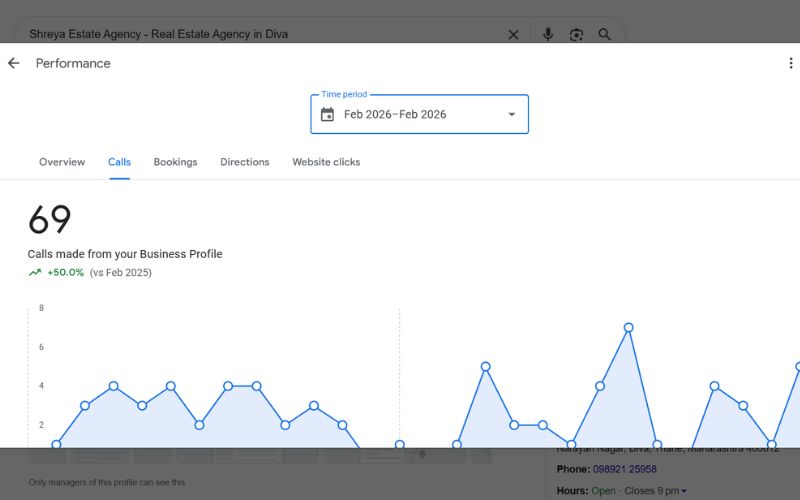Click the back arrow next to Performance
Screen dimensions: 800x500
click(14, 63)
